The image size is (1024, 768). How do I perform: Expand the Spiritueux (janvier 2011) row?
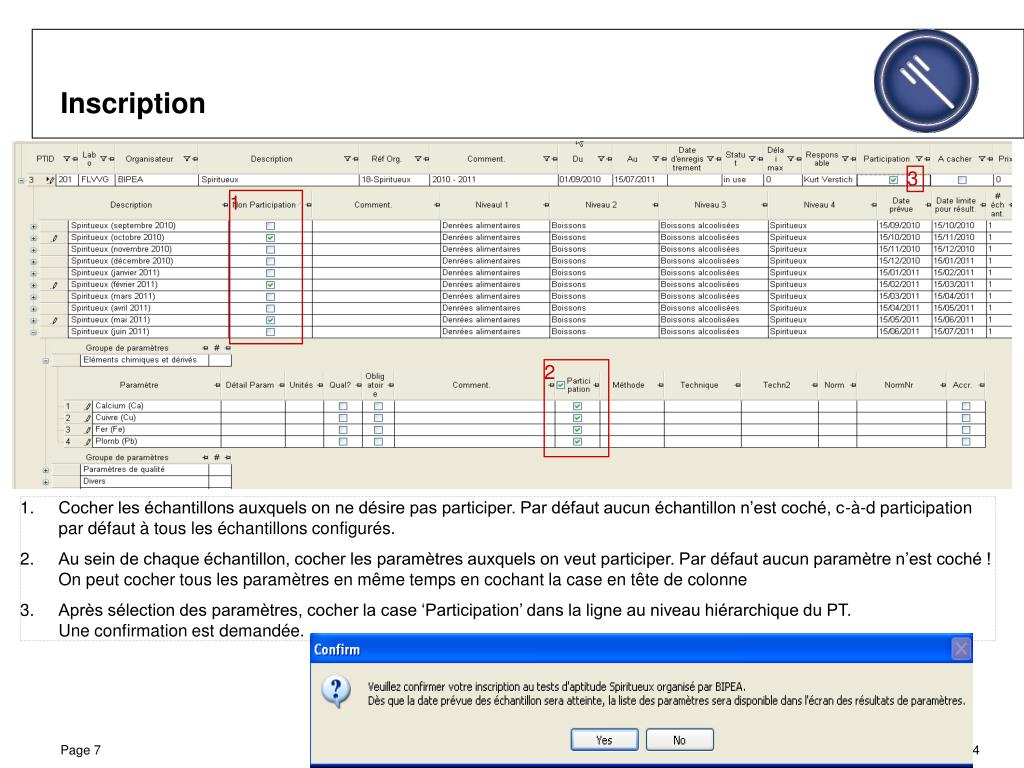(33, 274)
